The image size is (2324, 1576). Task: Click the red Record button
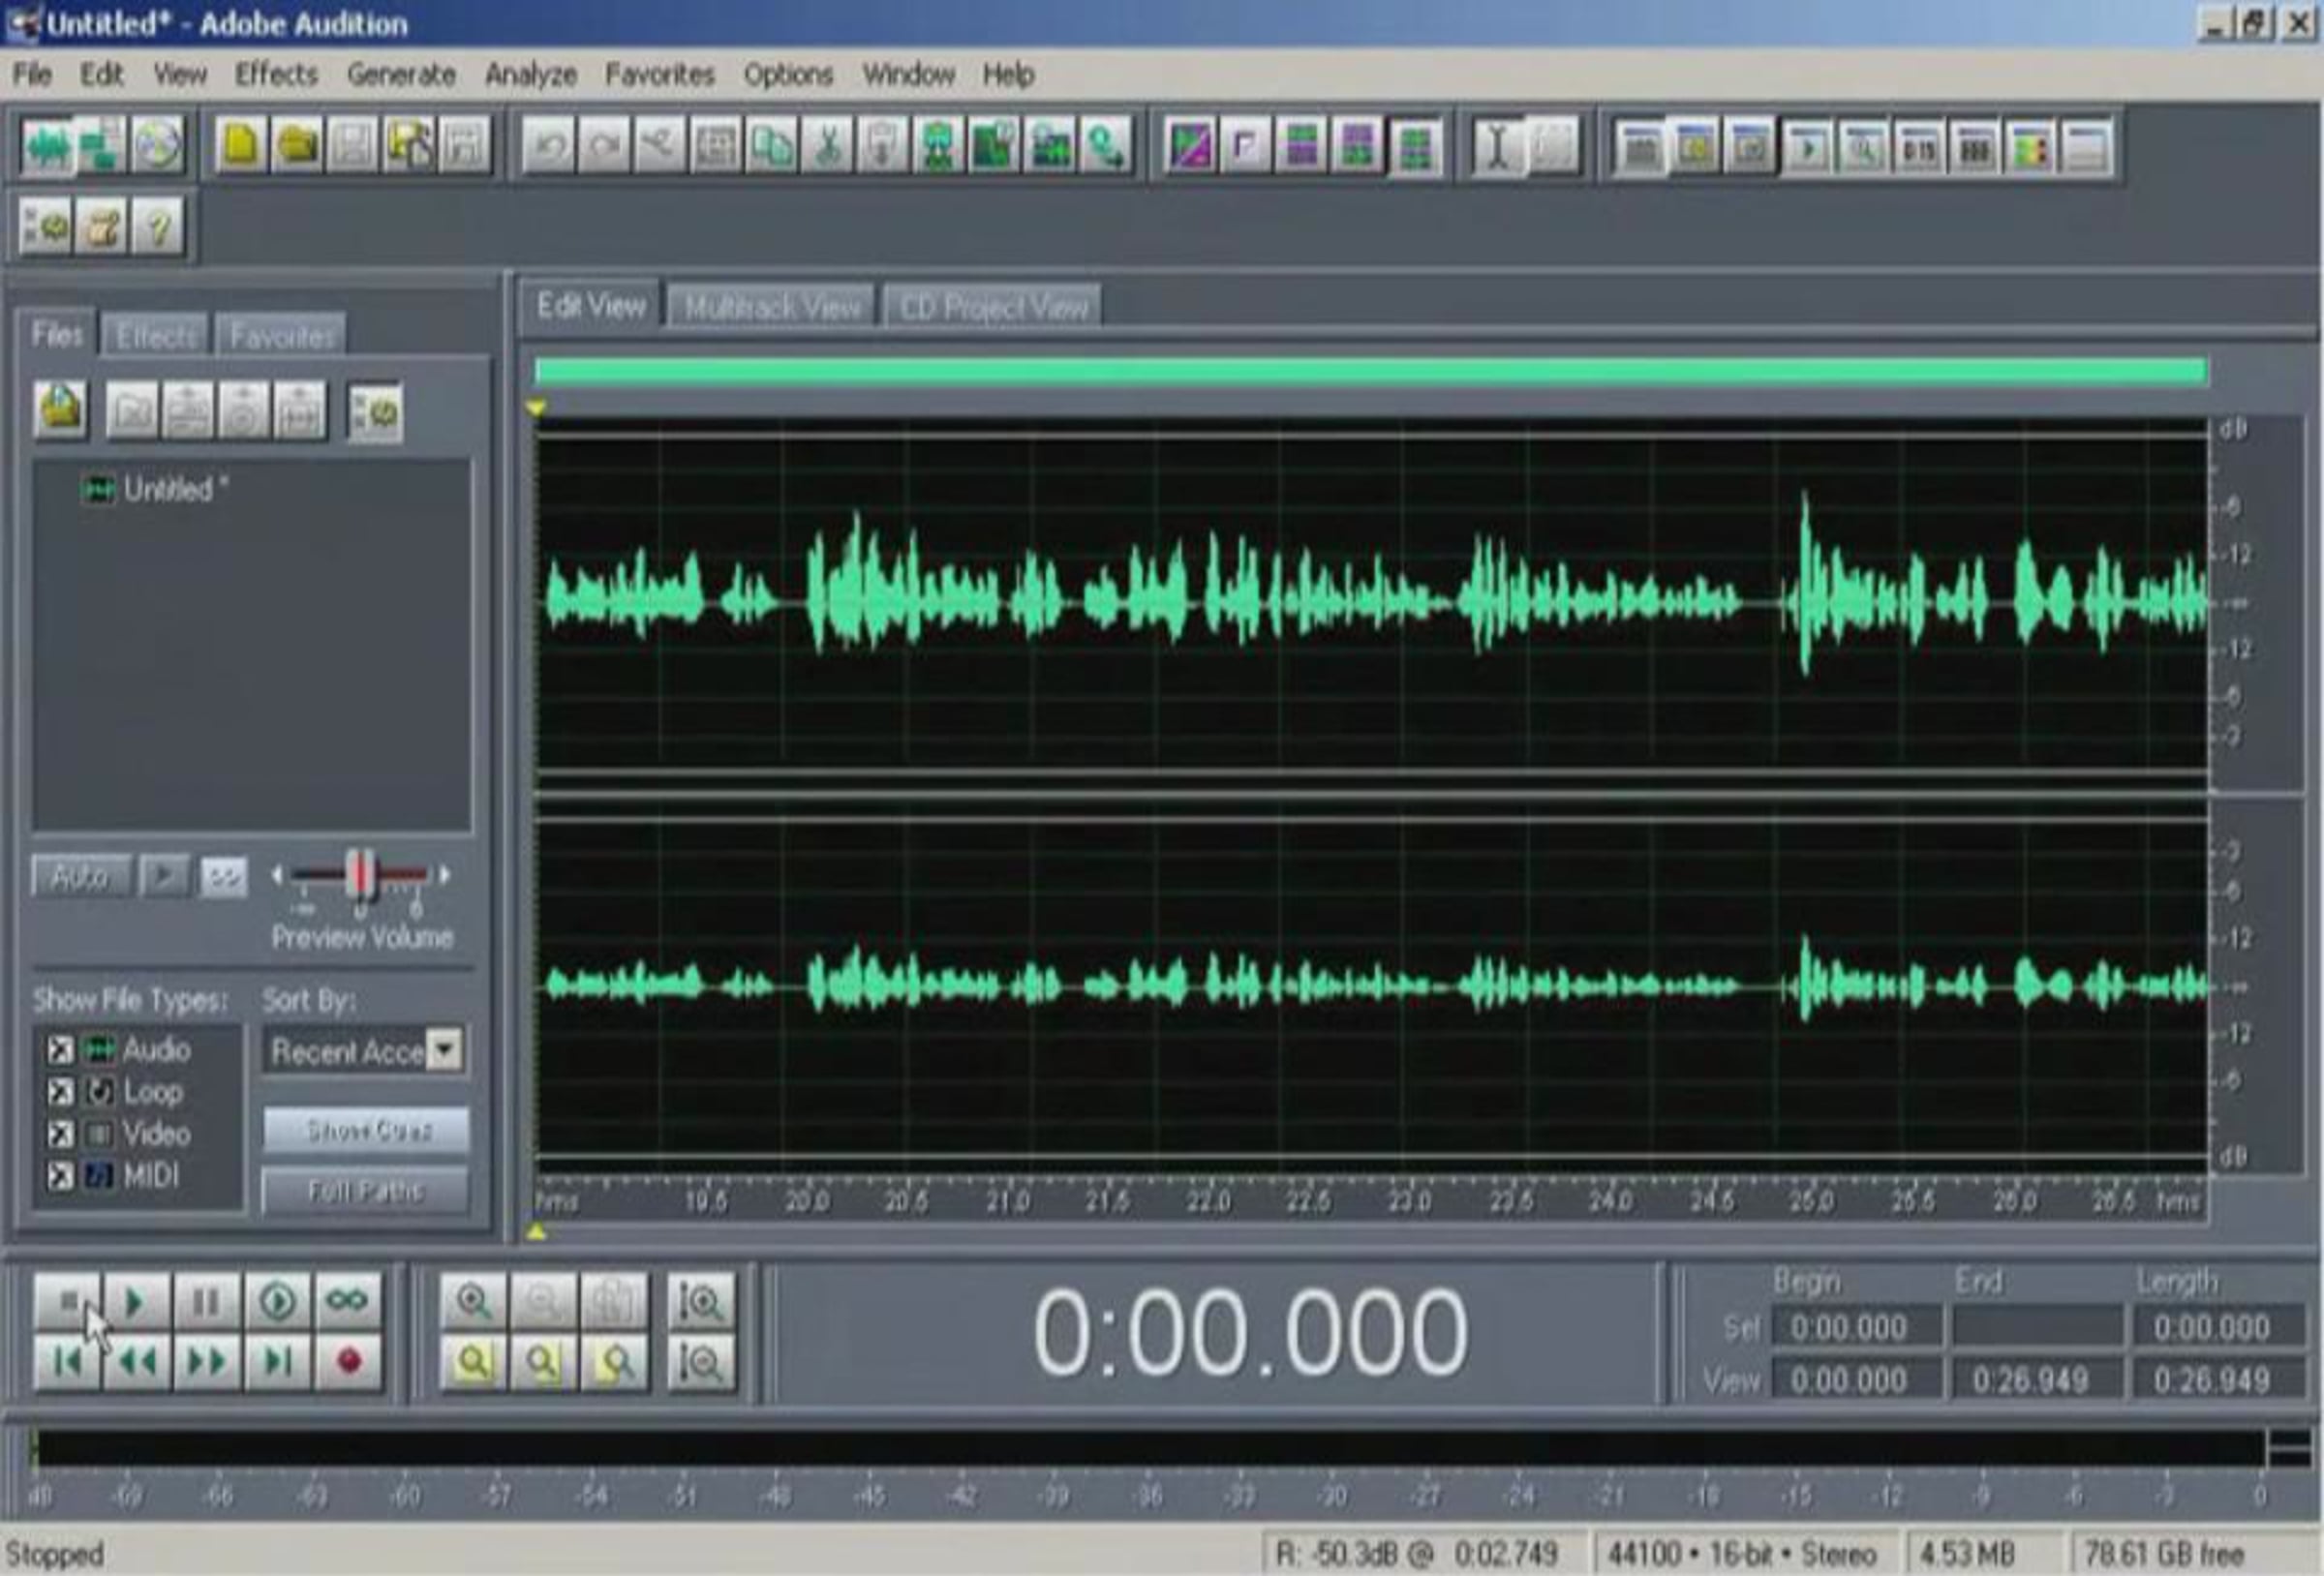[x=347, y=1361]
